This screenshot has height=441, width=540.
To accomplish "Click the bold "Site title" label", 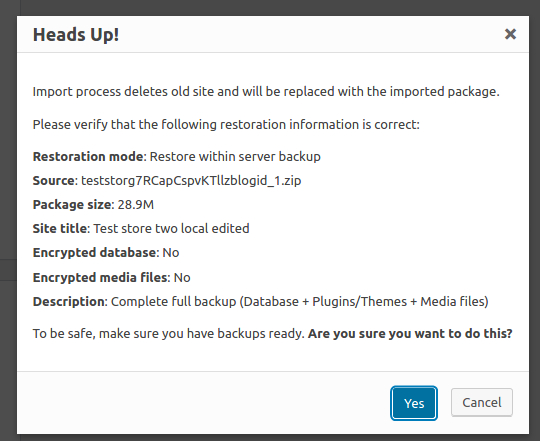I will [60, 229].
